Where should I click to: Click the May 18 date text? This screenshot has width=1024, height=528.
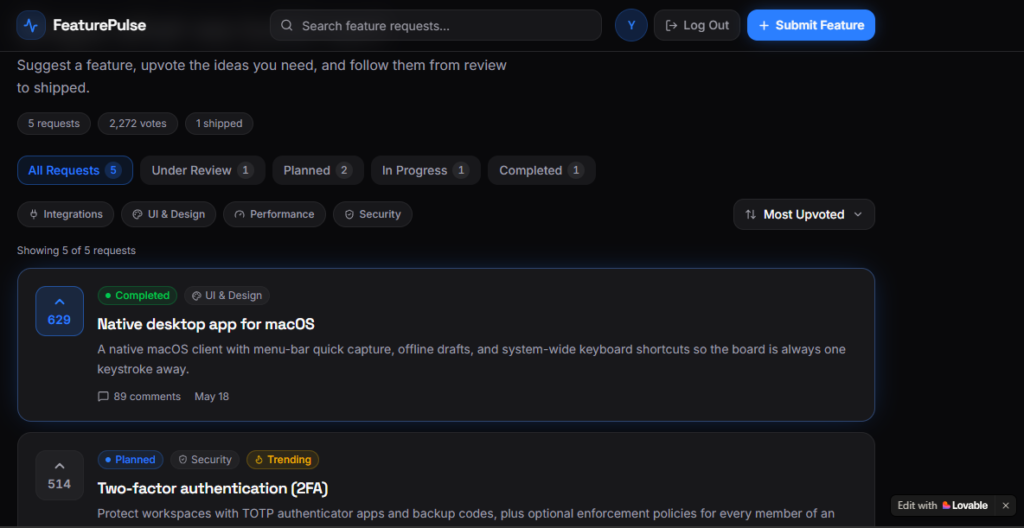point(212,397)
